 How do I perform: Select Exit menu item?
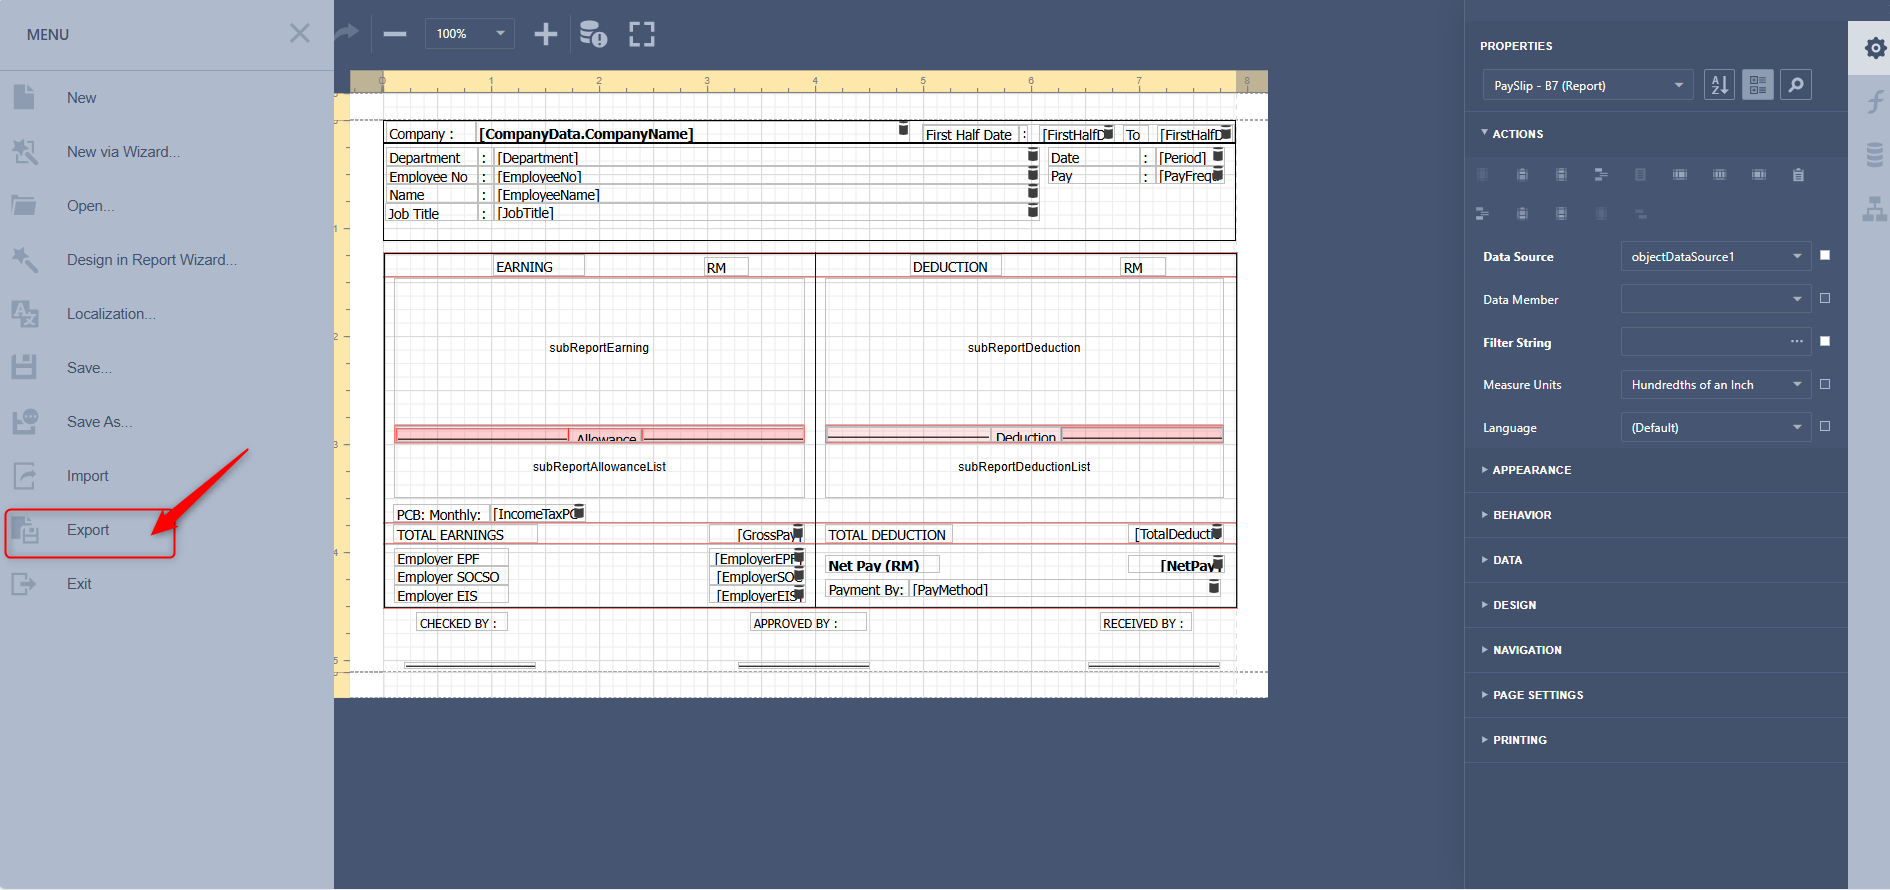click(79, 584)
